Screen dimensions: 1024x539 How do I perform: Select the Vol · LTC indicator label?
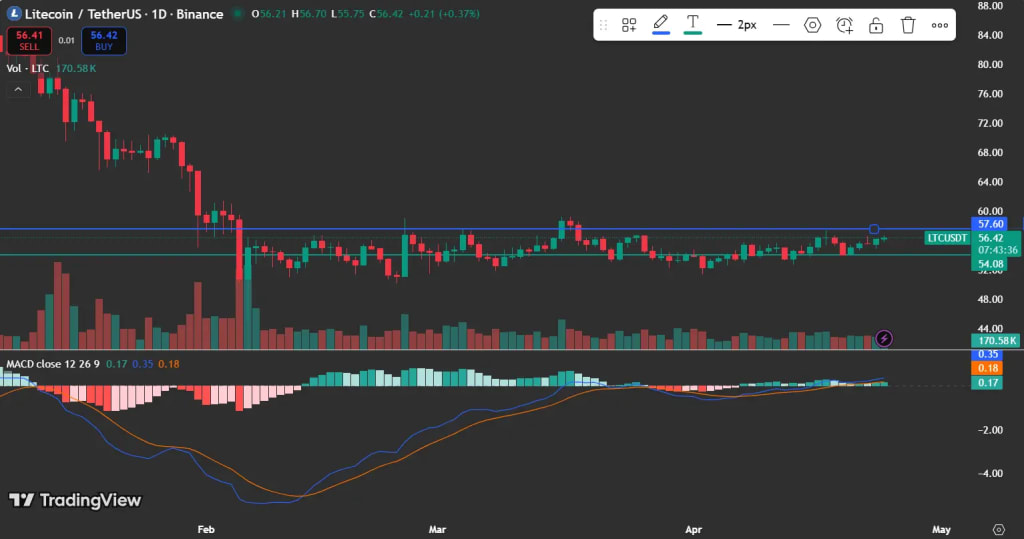click(27, 69)
